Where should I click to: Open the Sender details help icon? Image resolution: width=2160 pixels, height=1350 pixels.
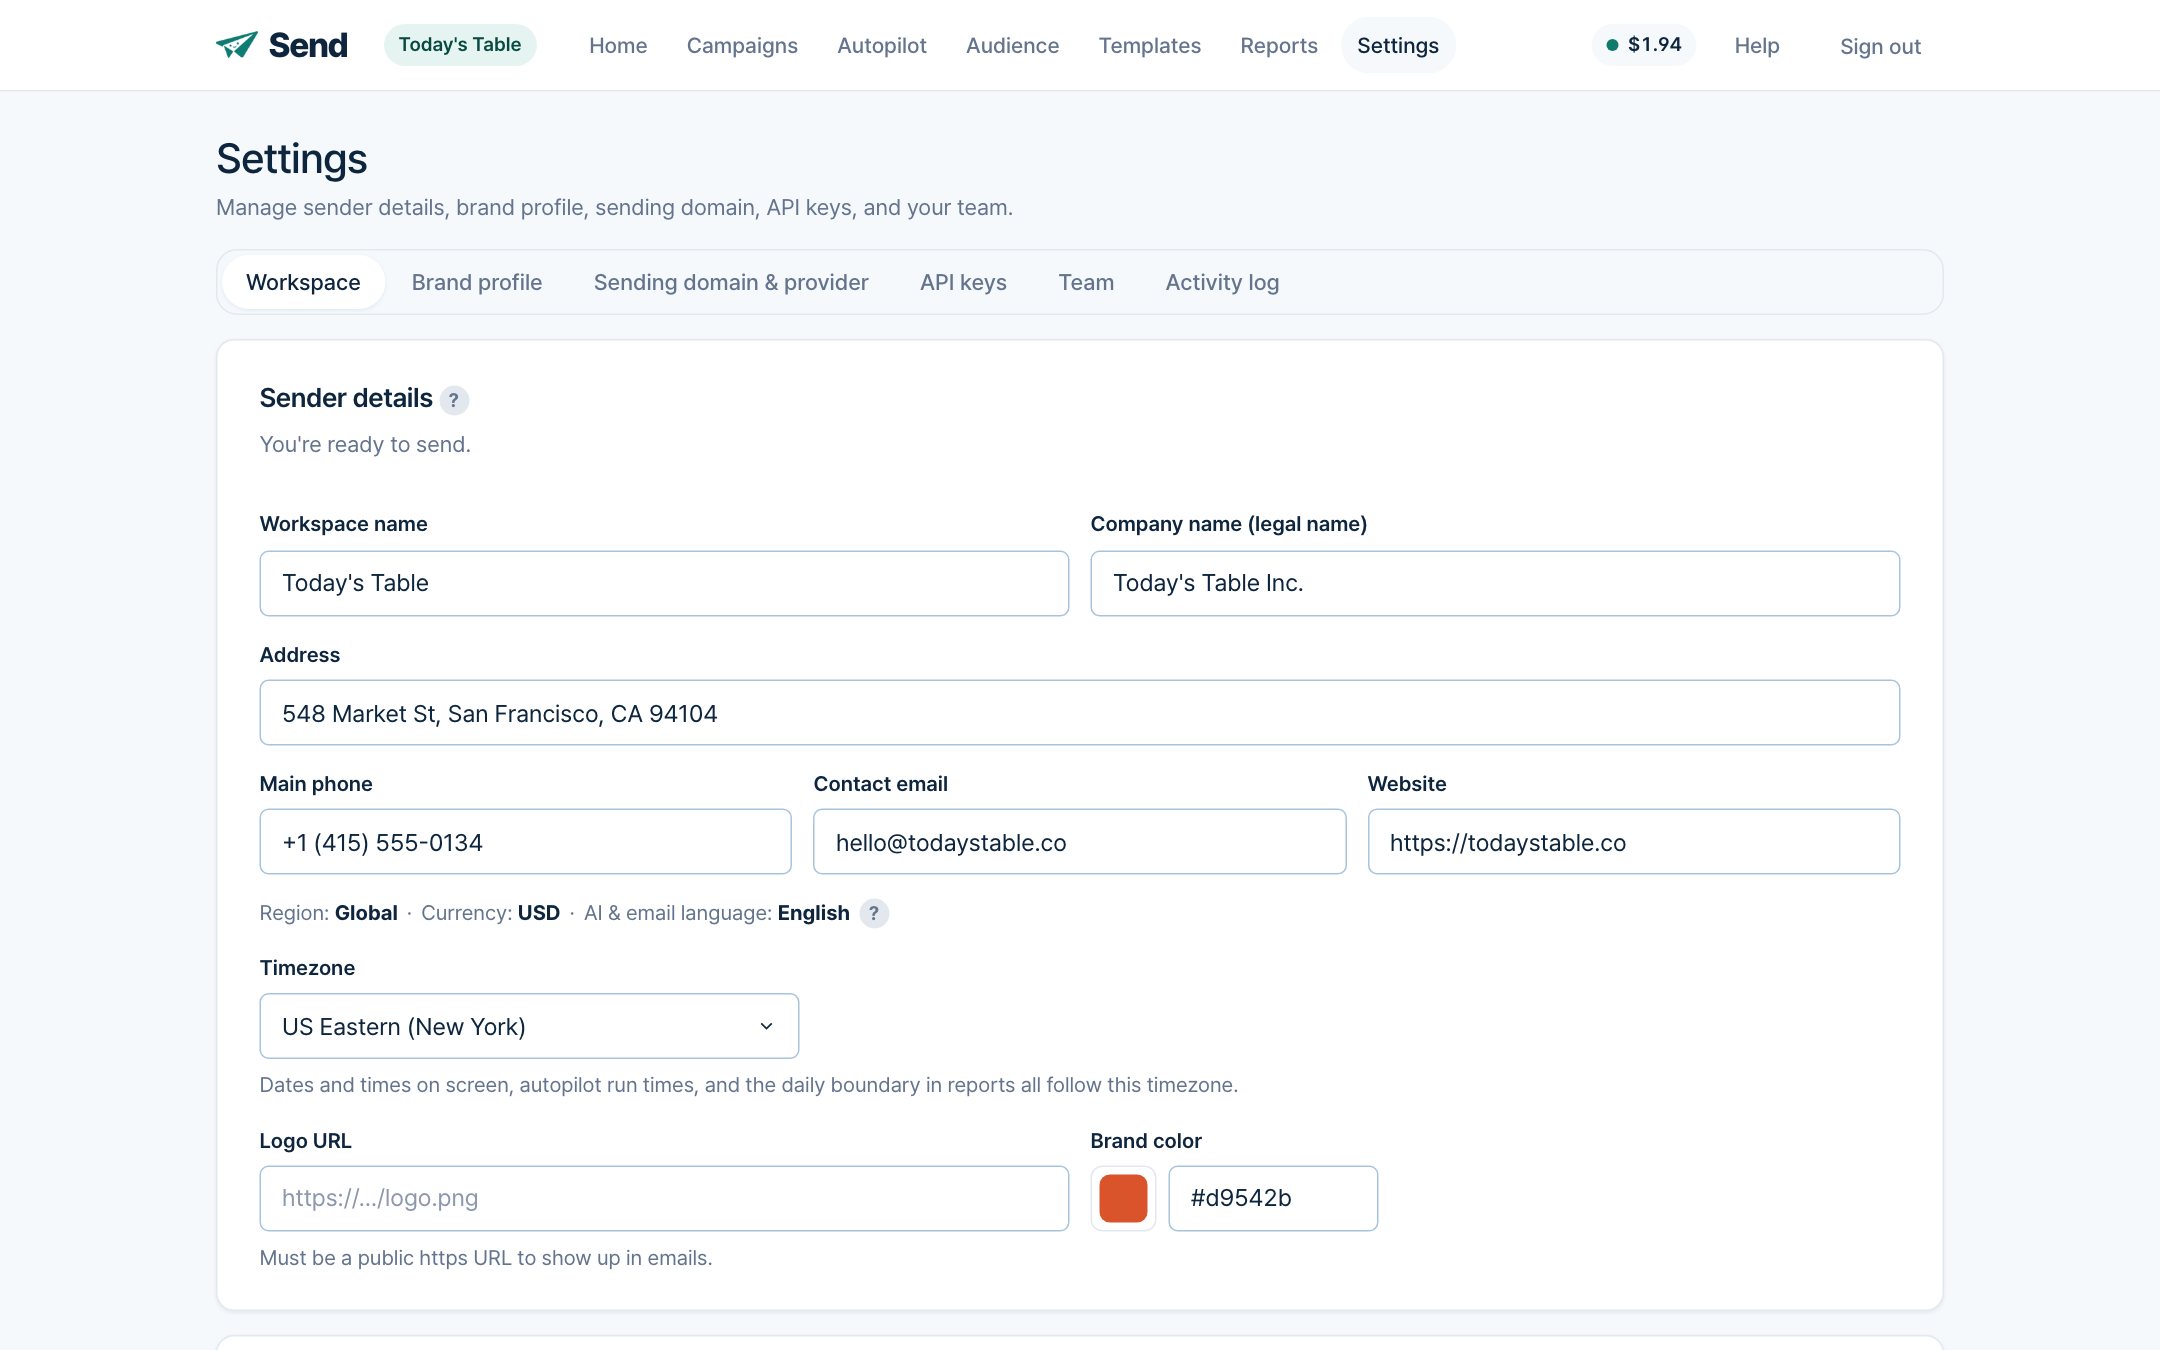[x=454, y=400]
